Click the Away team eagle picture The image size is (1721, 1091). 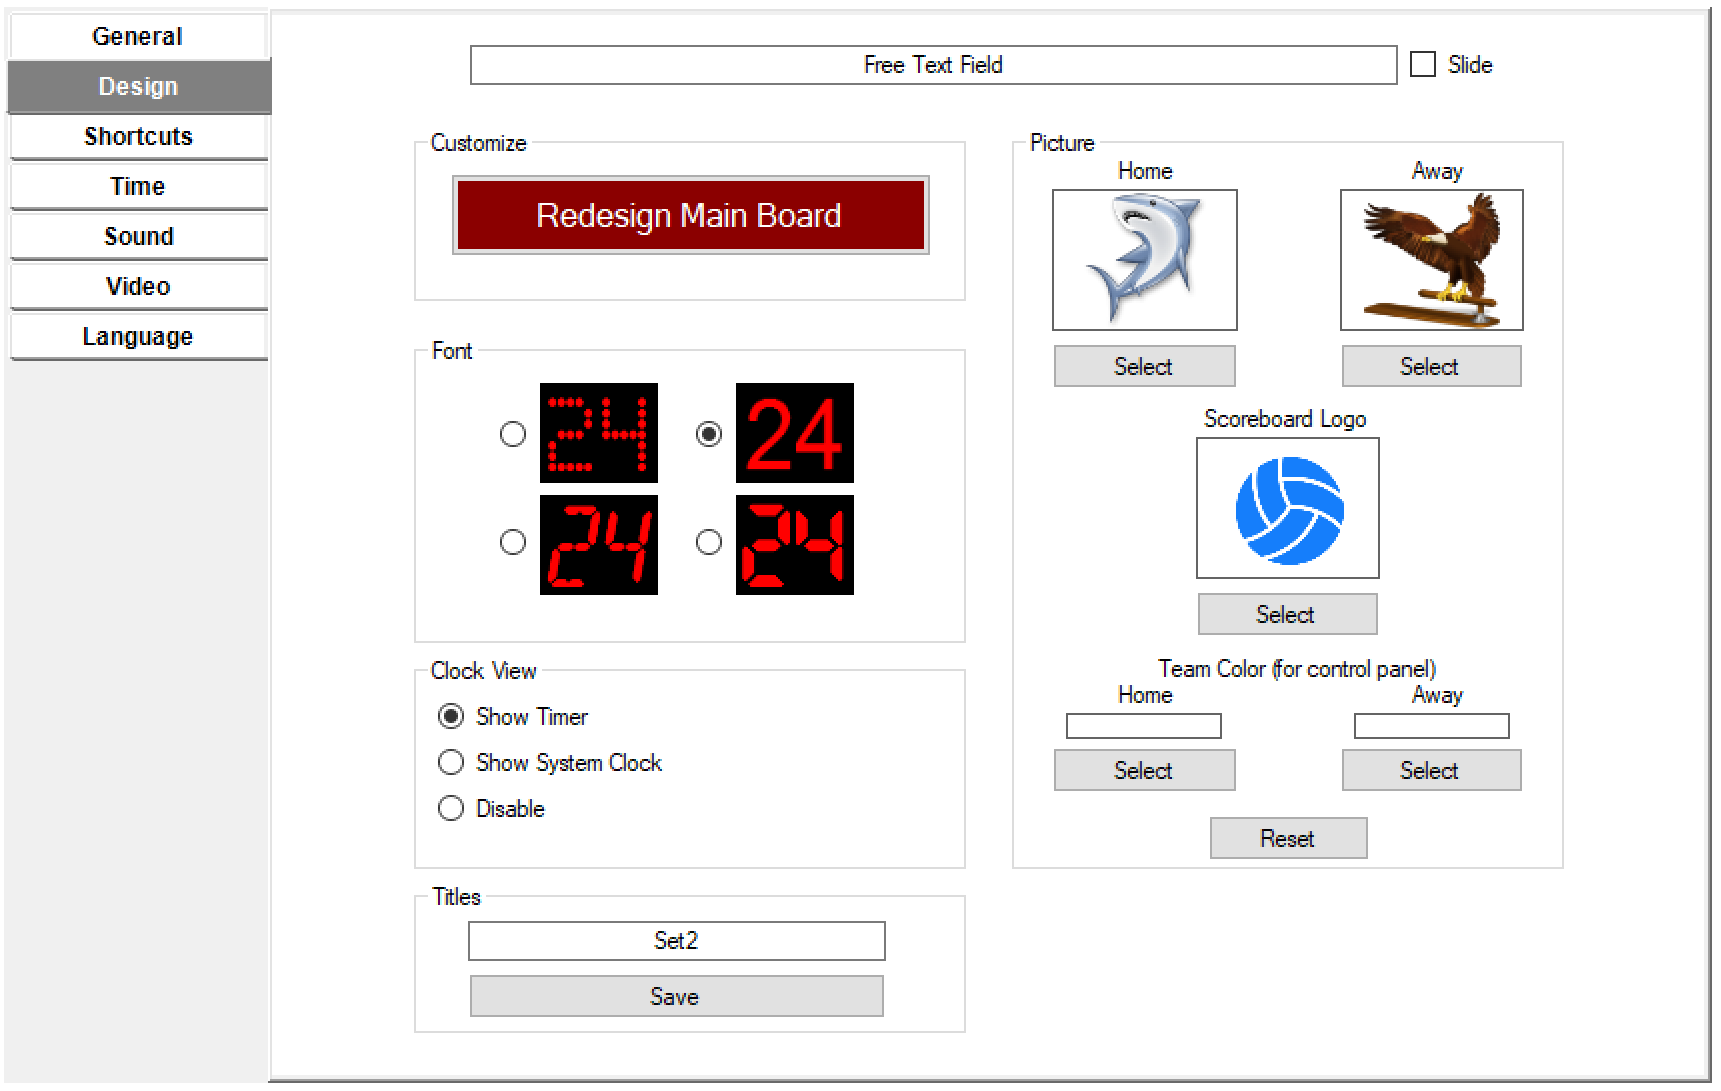(1431, 260)
